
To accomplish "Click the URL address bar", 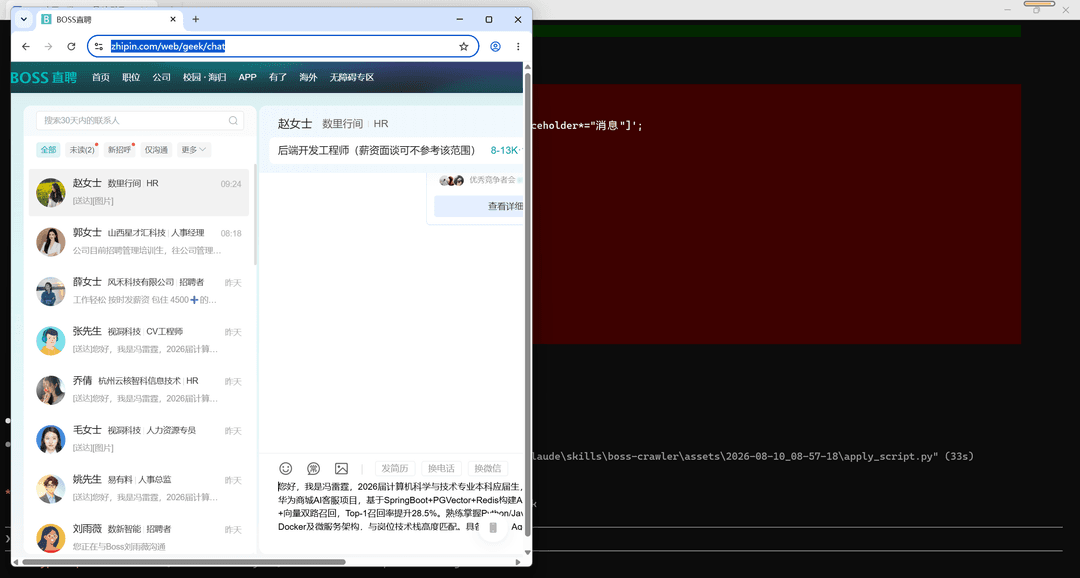I will [283, 47].
